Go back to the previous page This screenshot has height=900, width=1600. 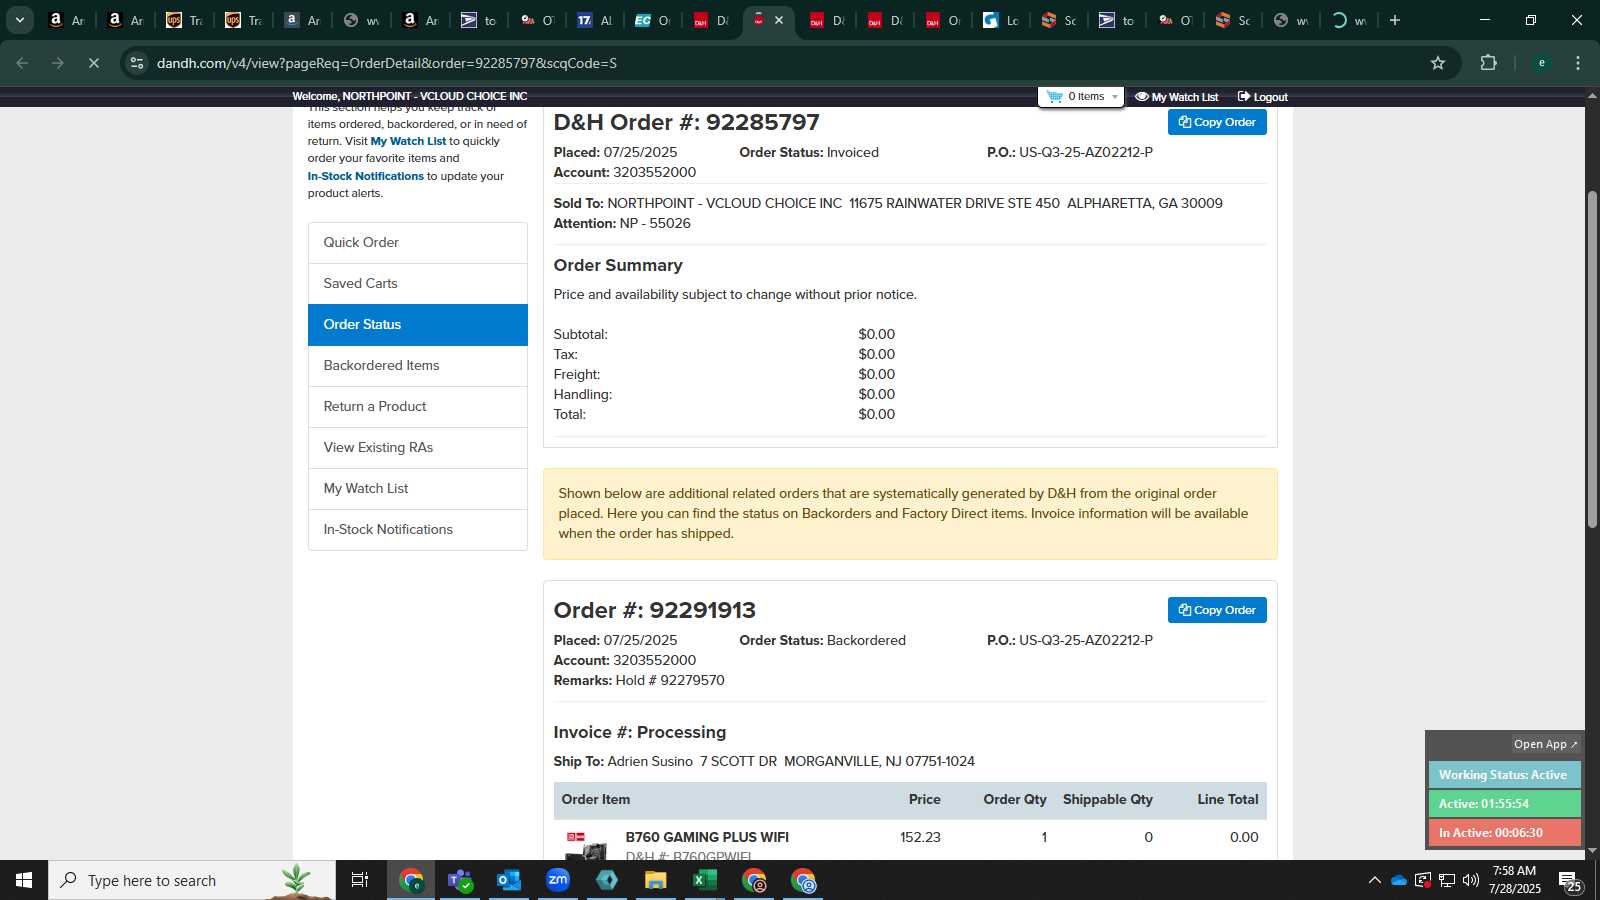[x=22, y=63]
